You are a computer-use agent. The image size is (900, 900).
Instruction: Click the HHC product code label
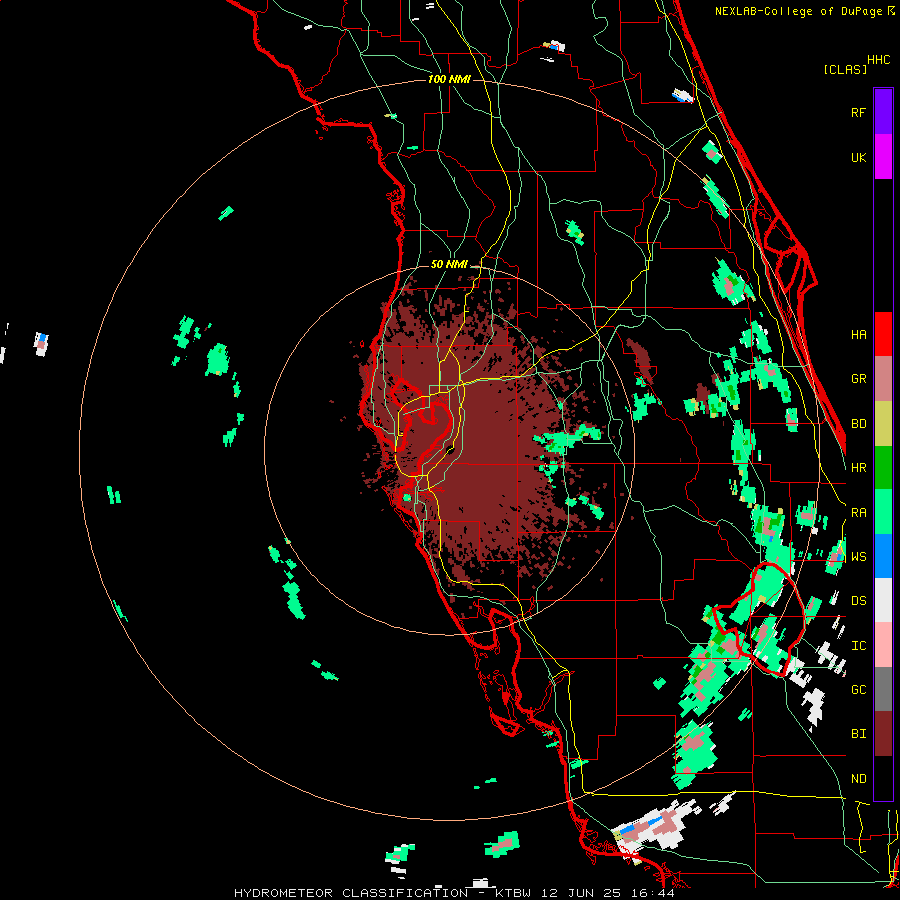(879, 60)
